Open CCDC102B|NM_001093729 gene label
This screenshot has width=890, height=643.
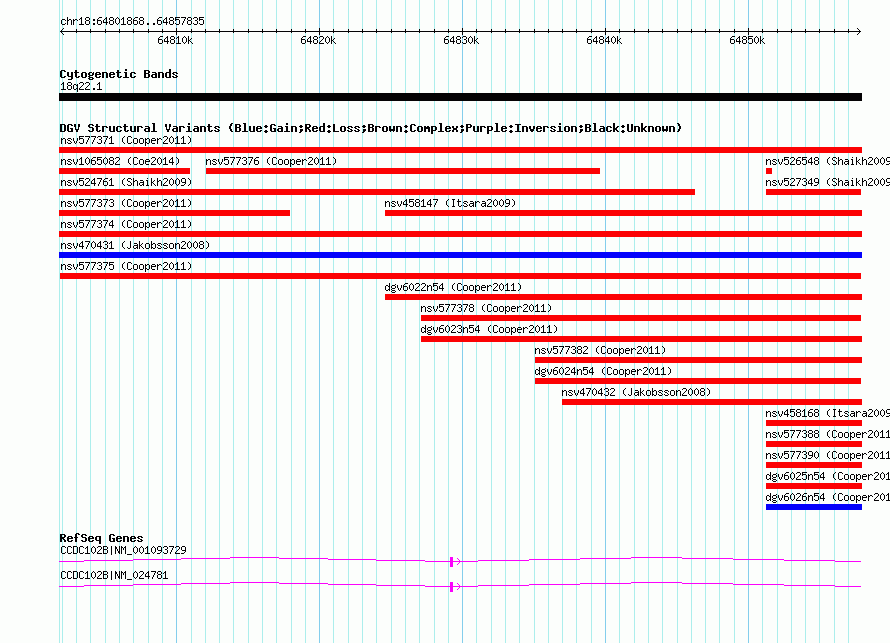[123, 550]
